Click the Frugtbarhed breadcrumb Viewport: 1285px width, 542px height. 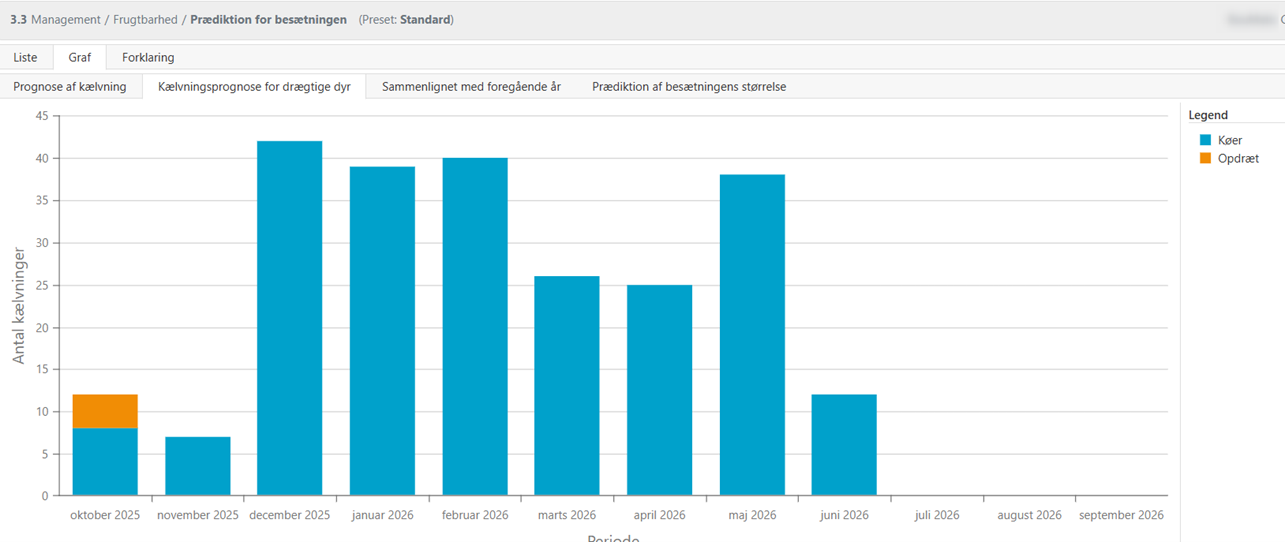145,20
